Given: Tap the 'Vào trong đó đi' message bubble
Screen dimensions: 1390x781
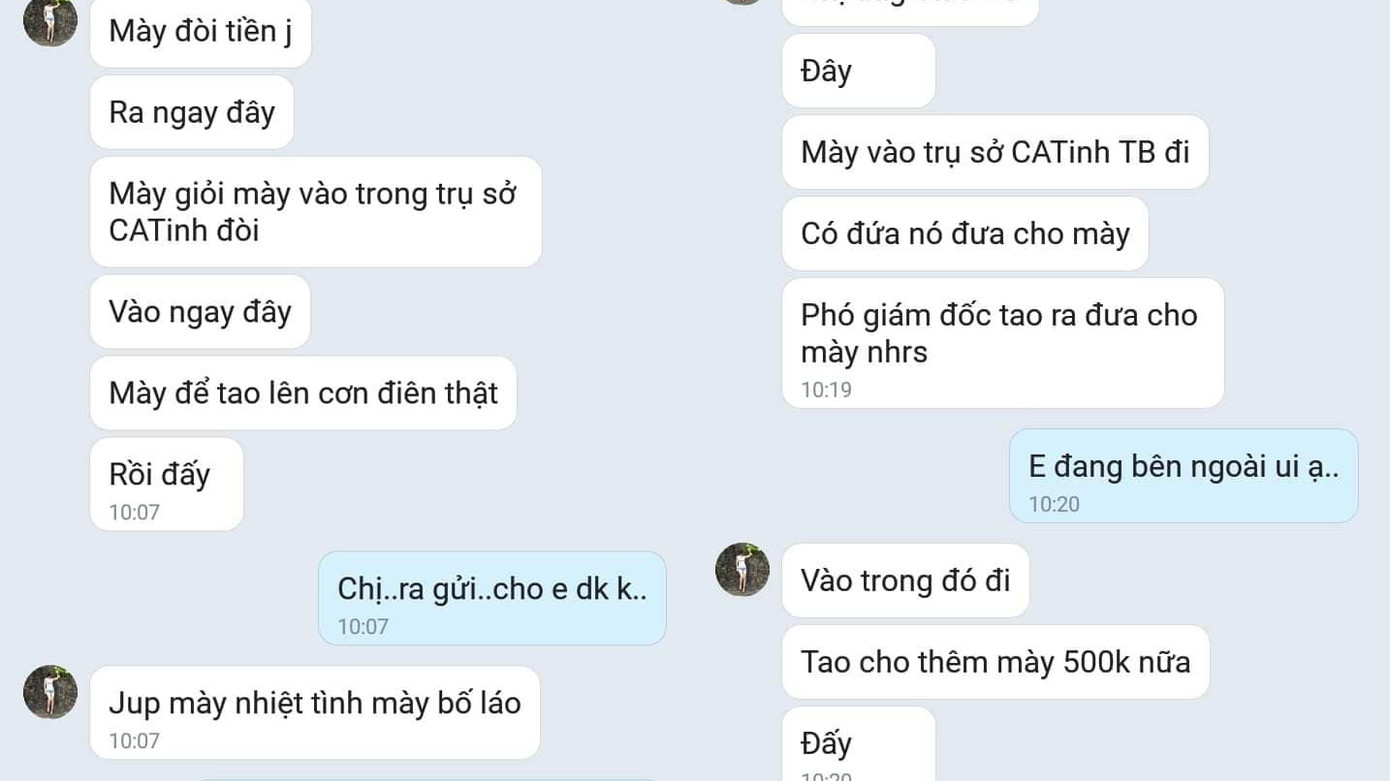Looking at the screenshot, I should [905, 580].
